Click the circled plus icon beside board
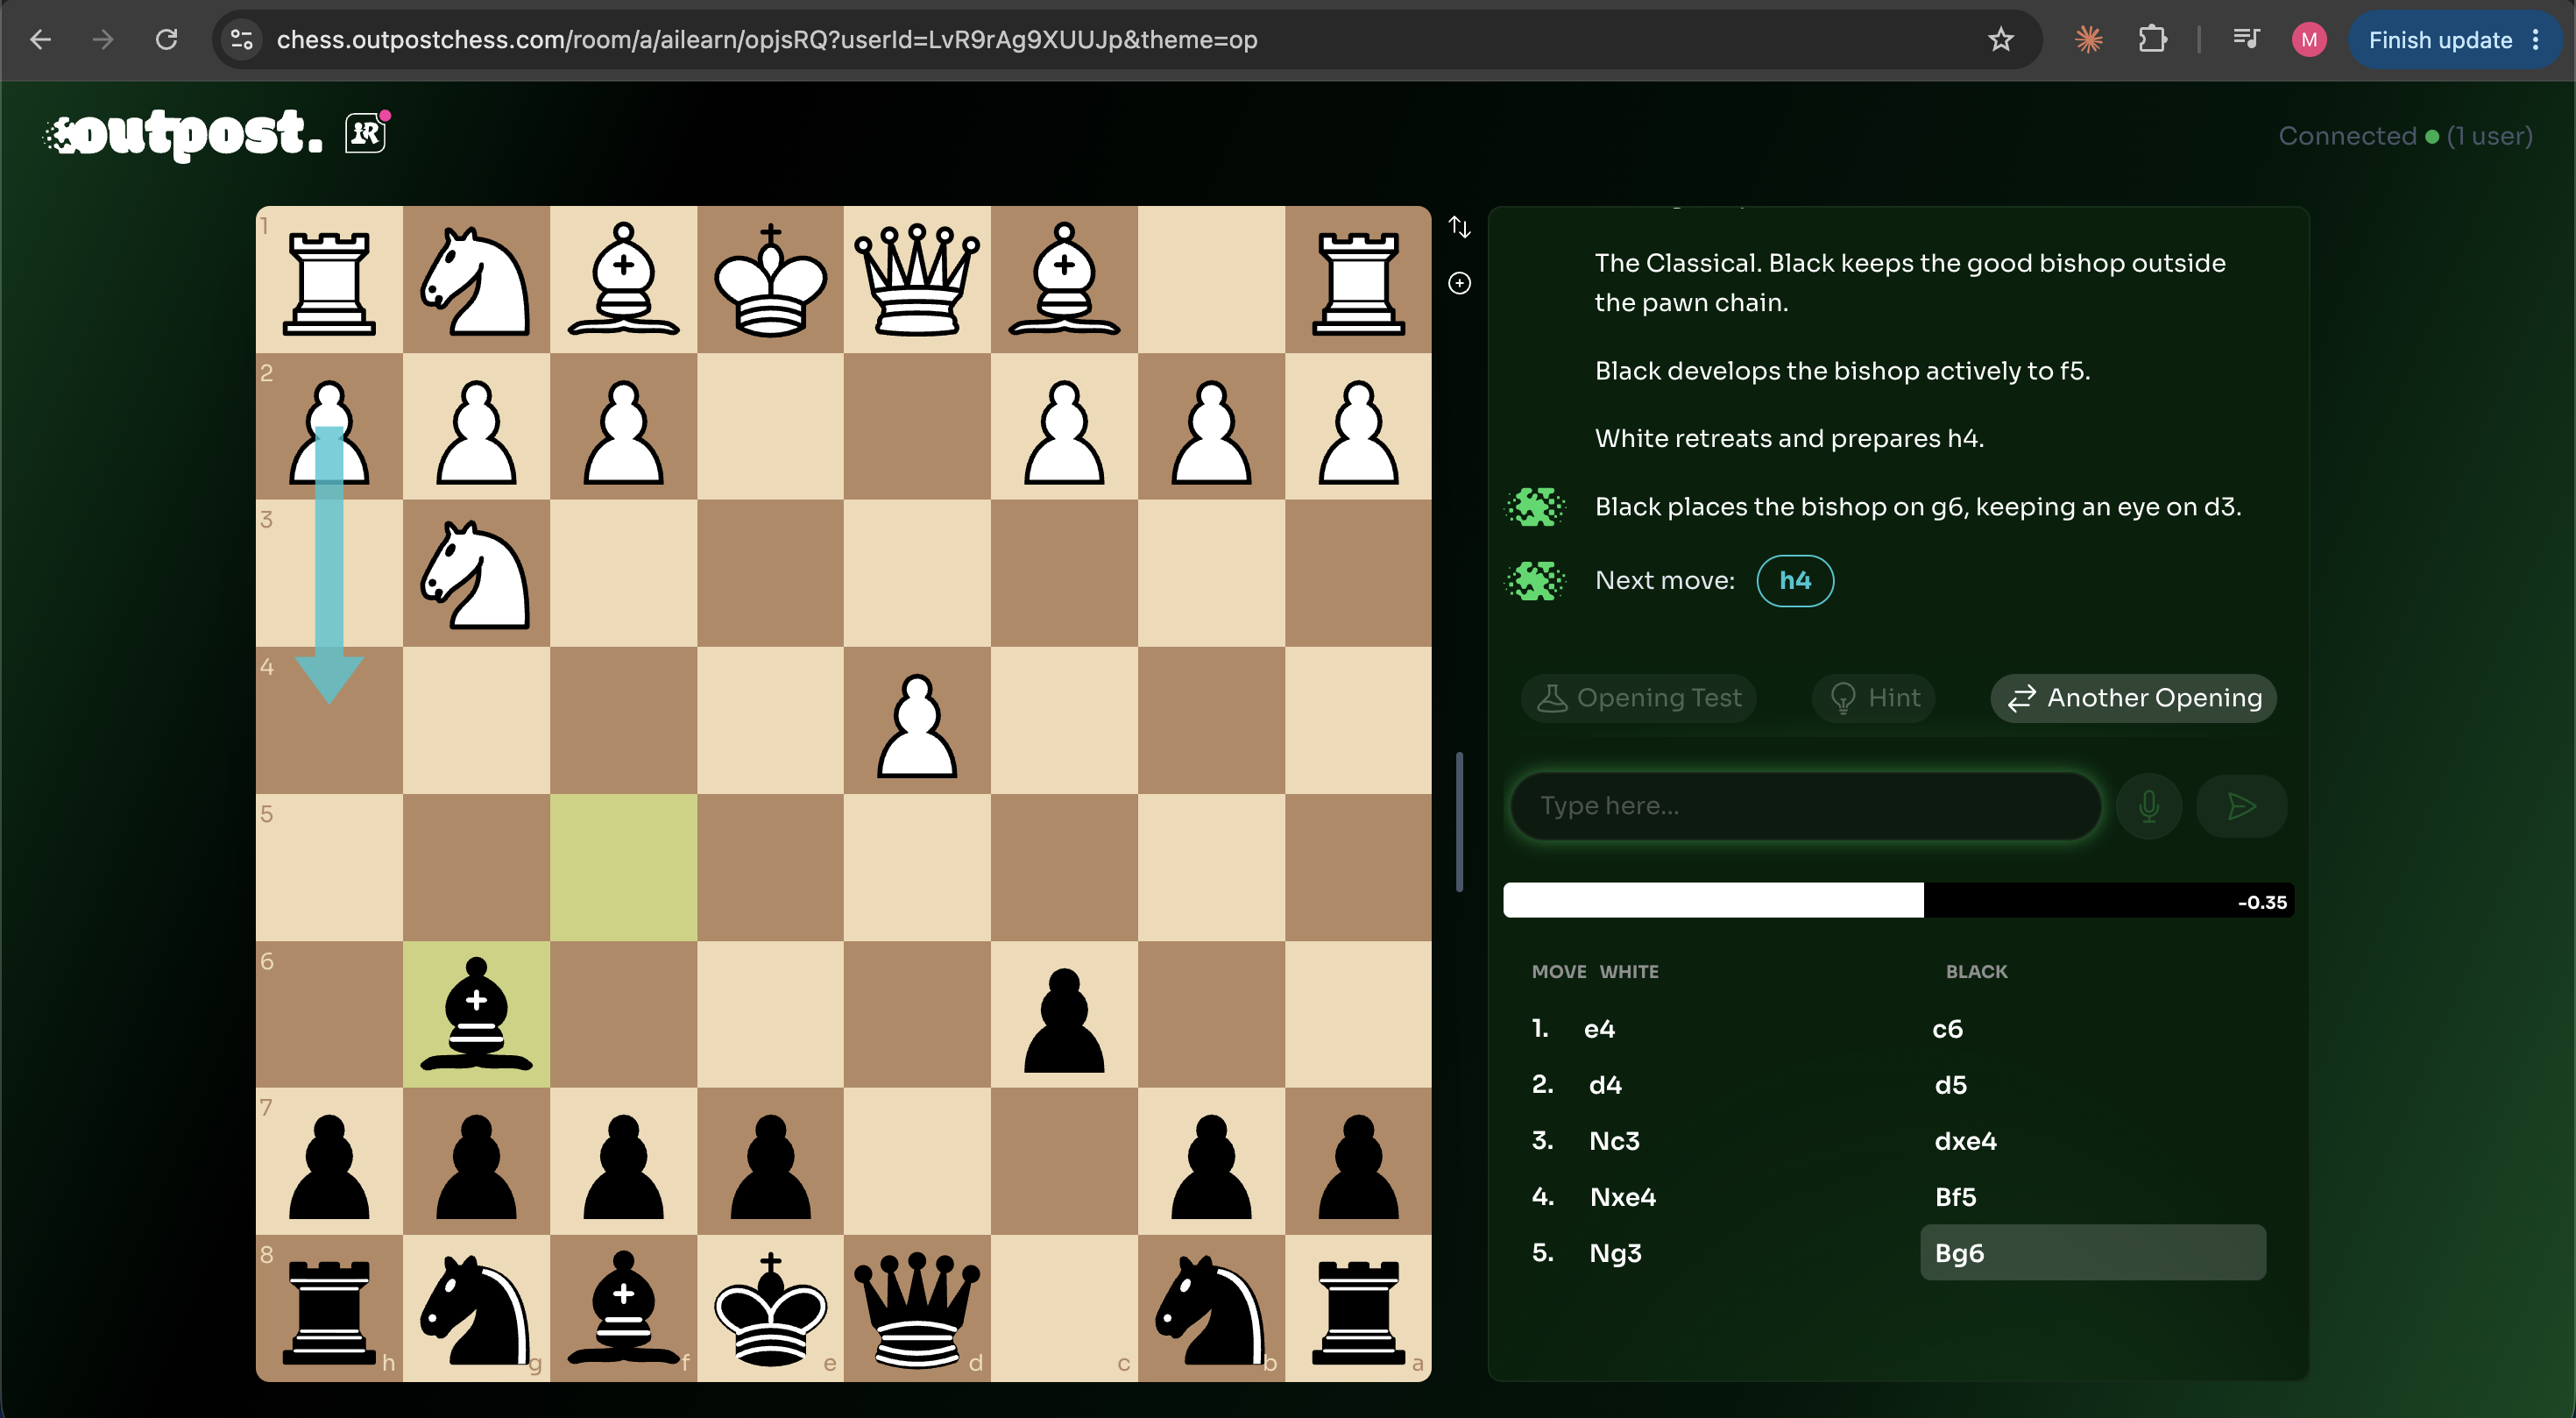The image size is (2576, 1418). click(x=1459, y=283)
